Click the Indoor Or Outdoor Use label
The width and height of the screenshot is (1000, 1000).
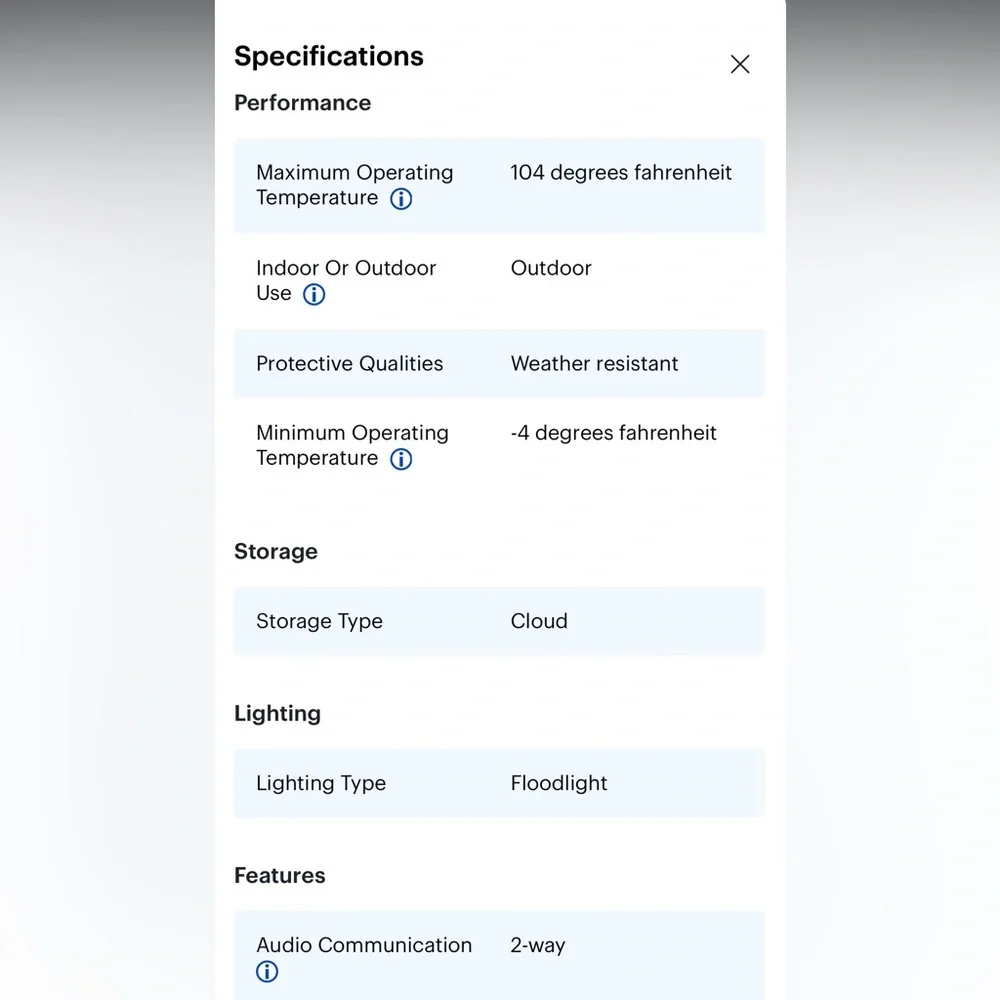346,281
